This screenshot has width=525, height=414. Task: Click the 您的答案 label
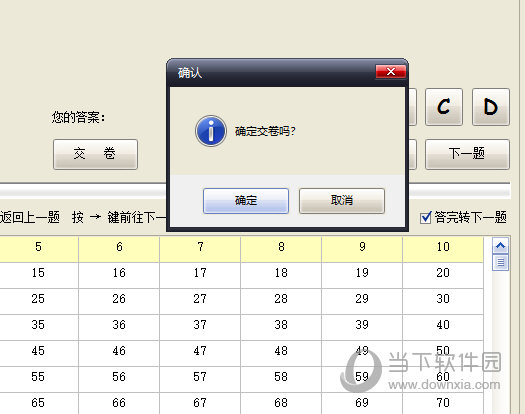tap(78, 118)
